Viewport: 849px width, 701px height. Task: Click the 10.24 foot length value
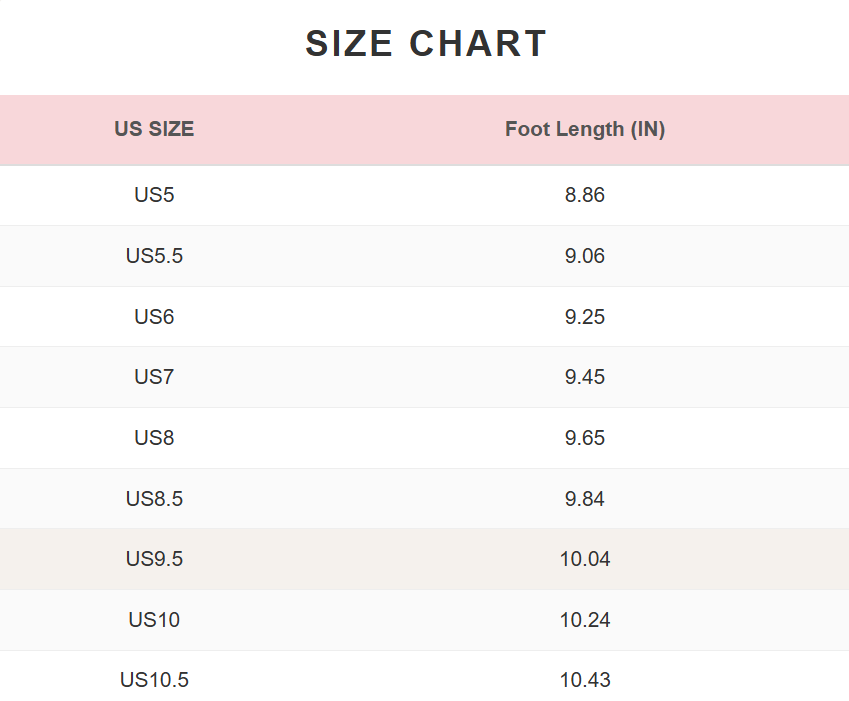pos(585,620)
